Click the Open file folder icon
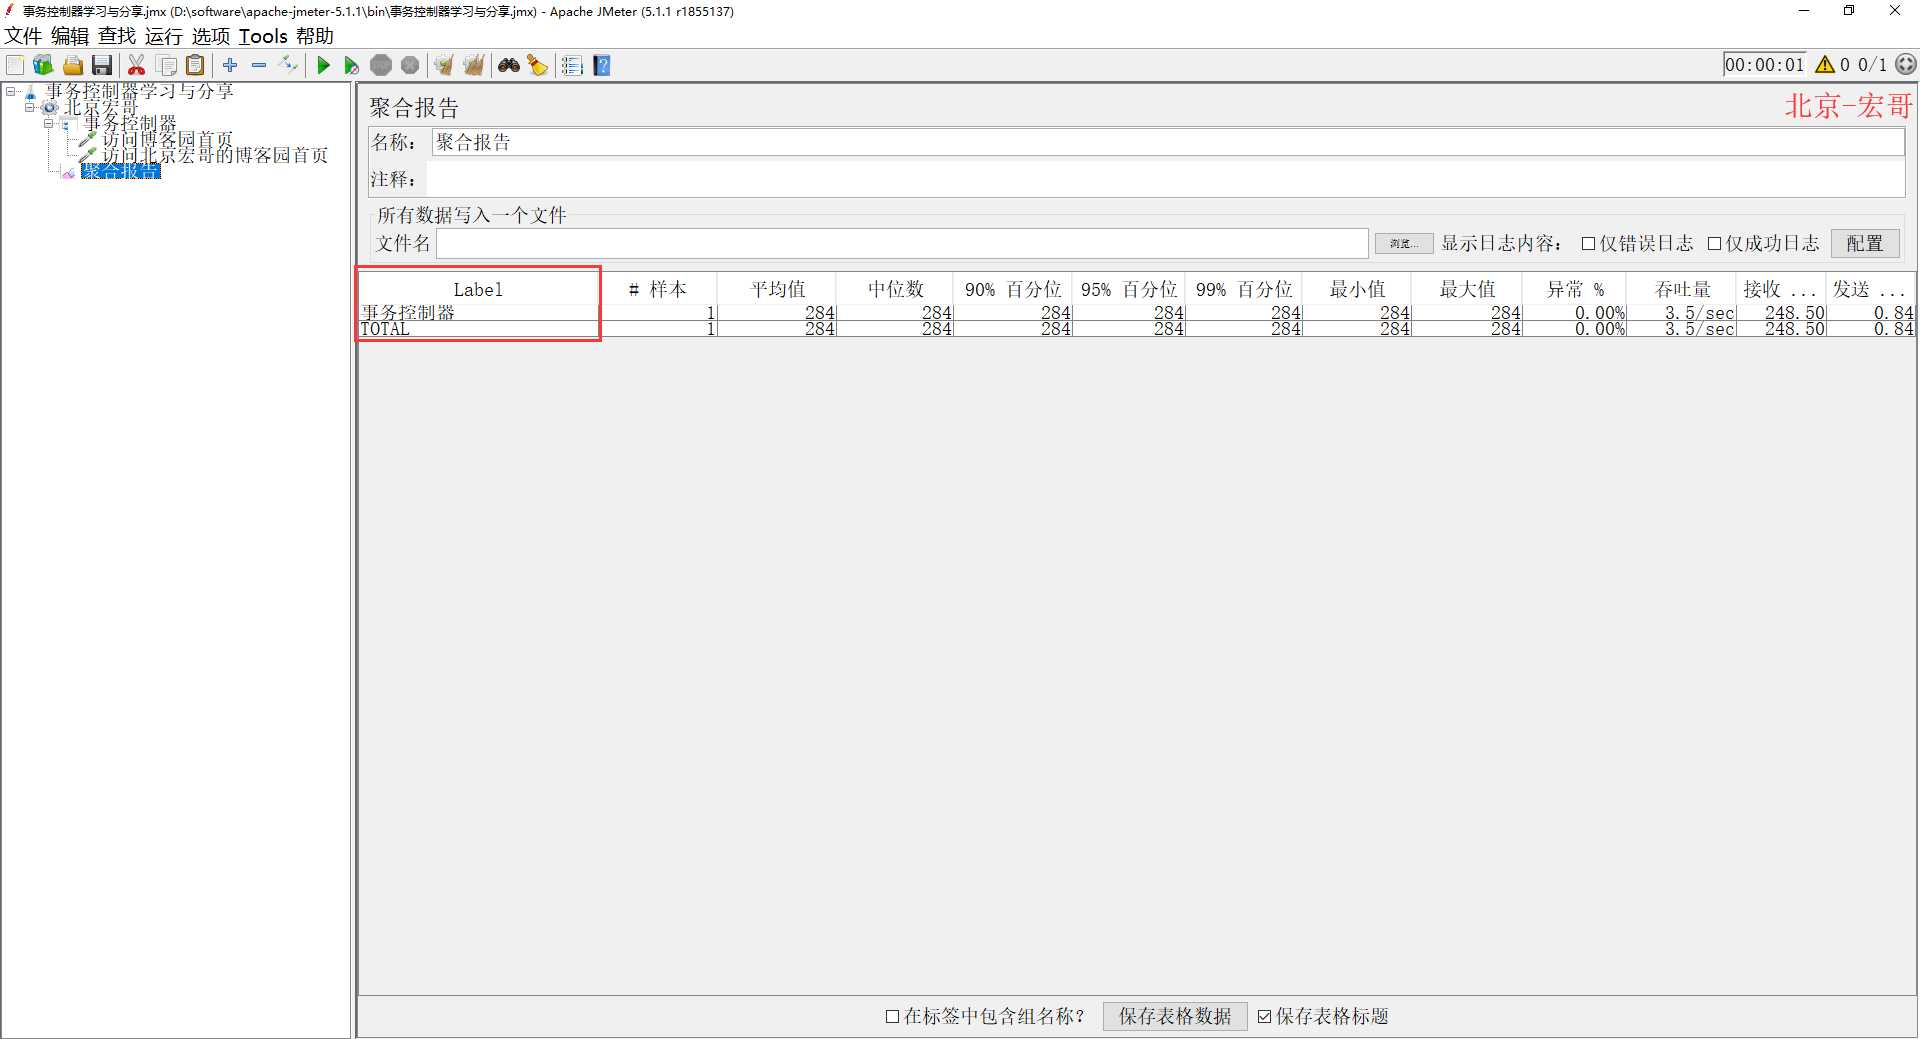This screenshot has width=1920, height=1039. pyautogui.click(x=73, y=65)
